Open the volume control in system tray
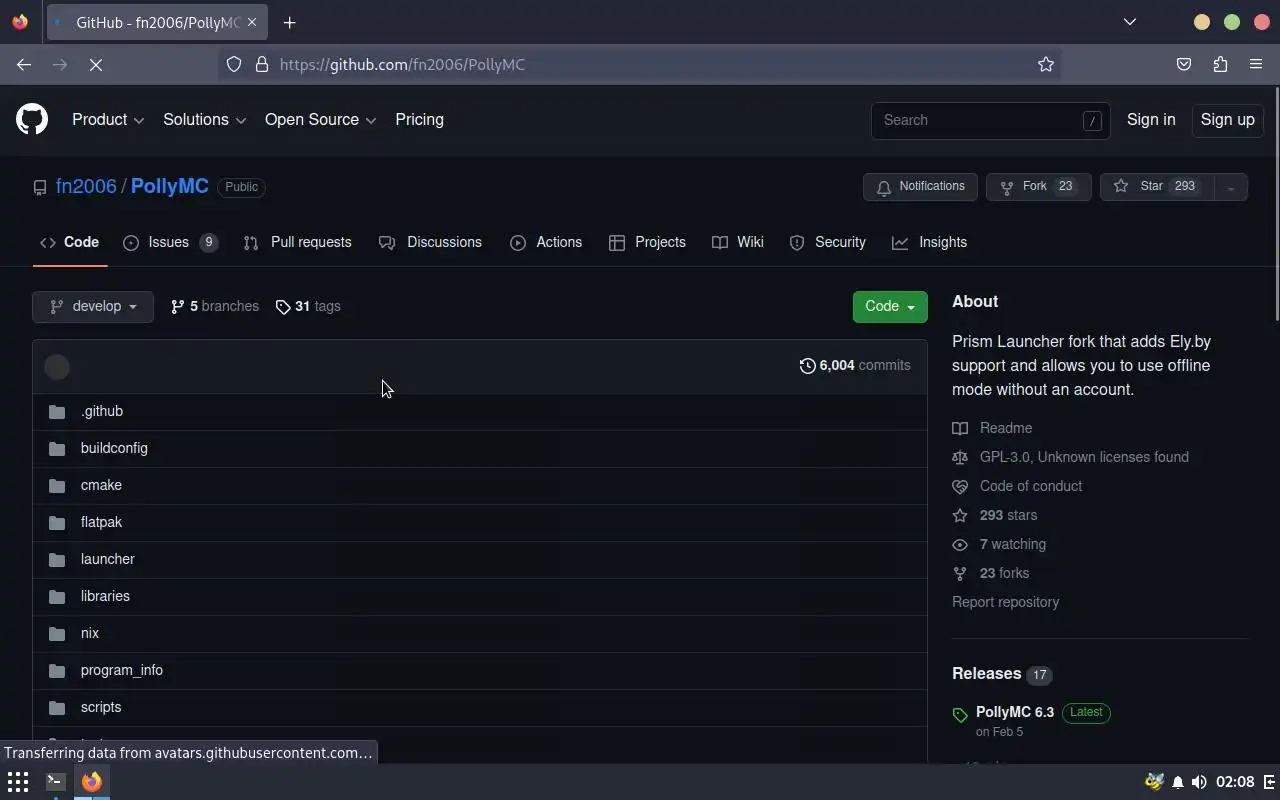This screenshot has height=800, width=1280. click(1199, 782)
